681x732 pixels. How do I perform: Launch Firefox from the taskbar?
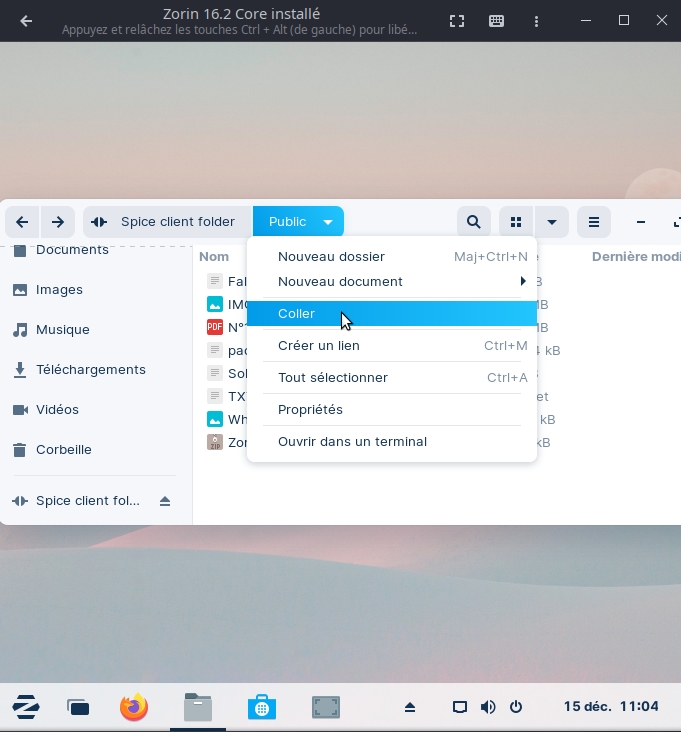(133, 707)
